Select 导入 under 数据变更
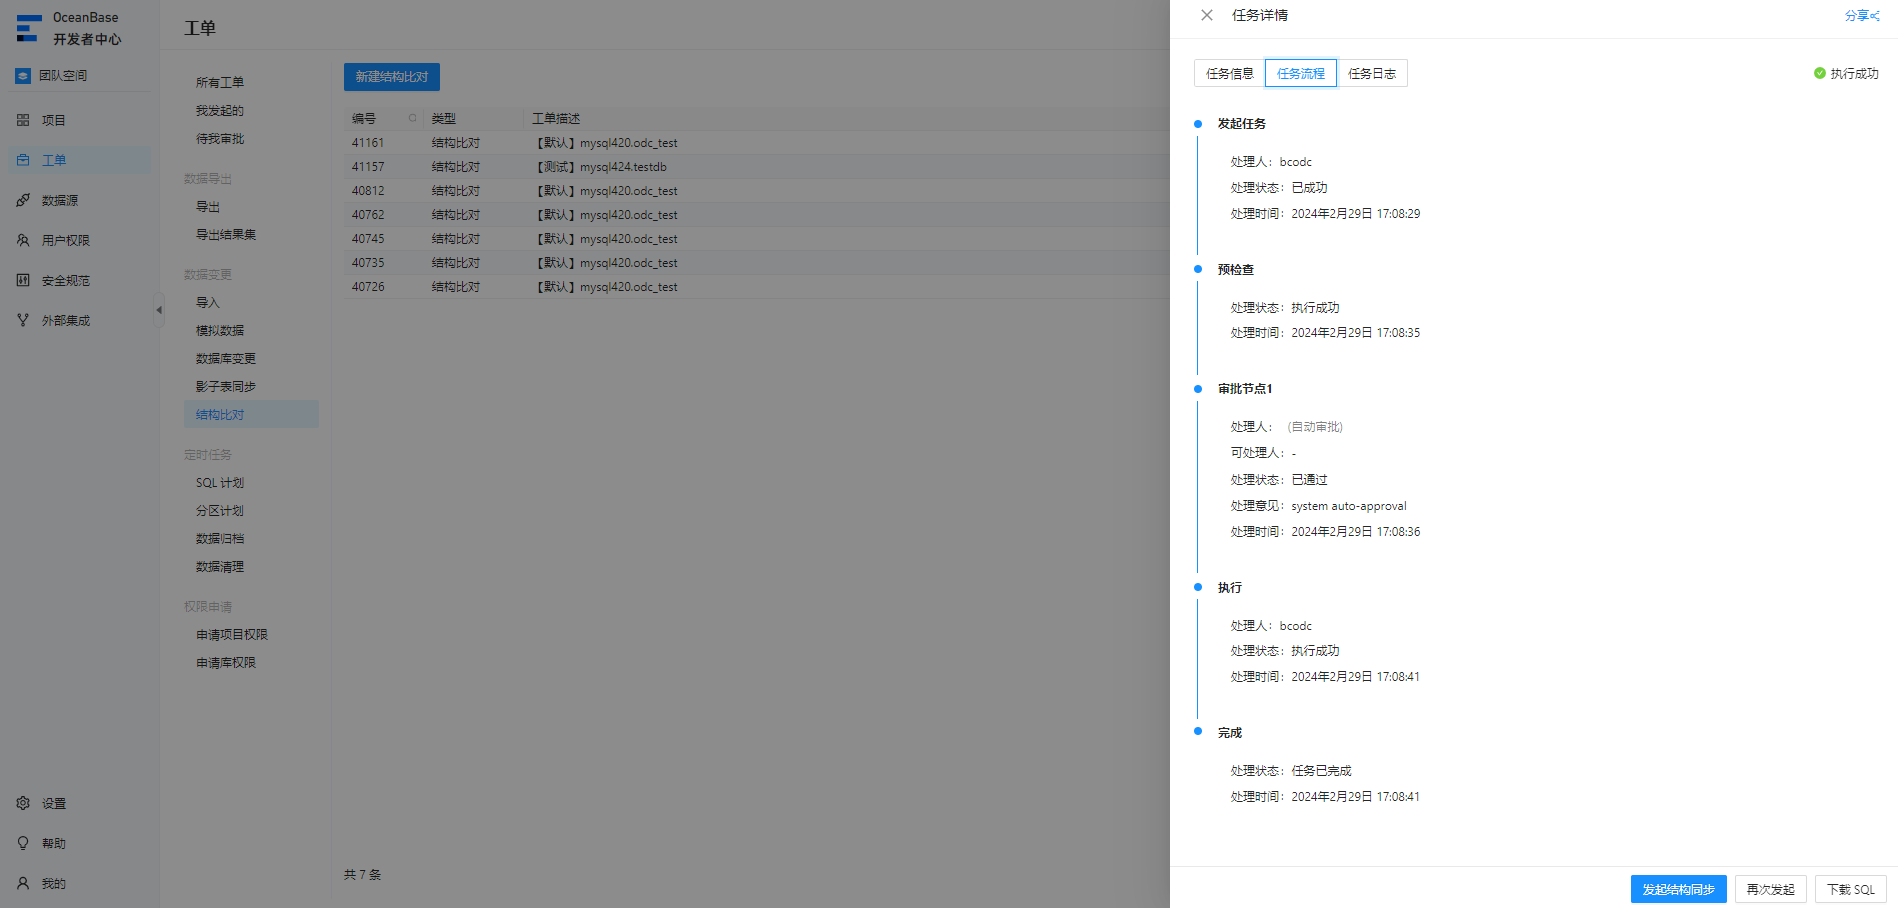Viewport: 1898px width, 908px height. [x=208, y=302]
